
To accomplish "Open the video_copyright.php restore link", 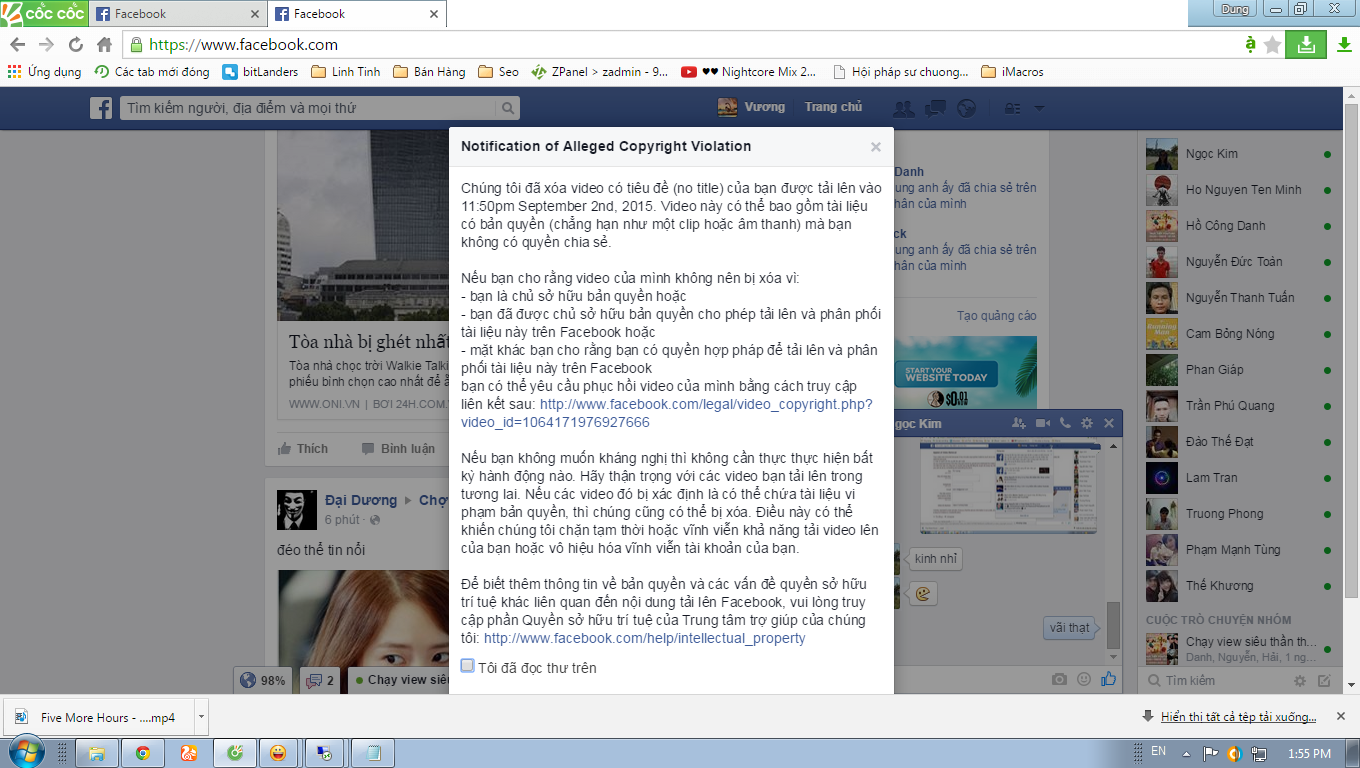I will point(666,413).
